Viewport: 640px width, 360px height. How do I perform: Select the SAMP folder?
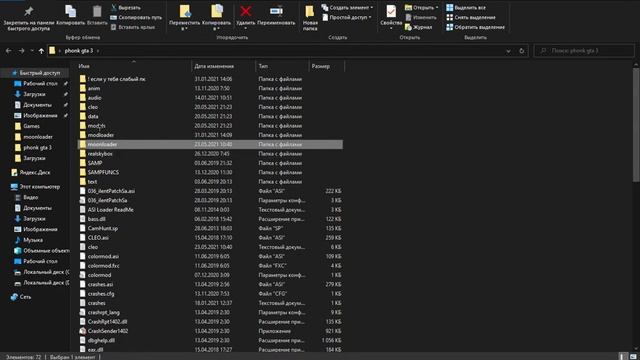point(210,163)
